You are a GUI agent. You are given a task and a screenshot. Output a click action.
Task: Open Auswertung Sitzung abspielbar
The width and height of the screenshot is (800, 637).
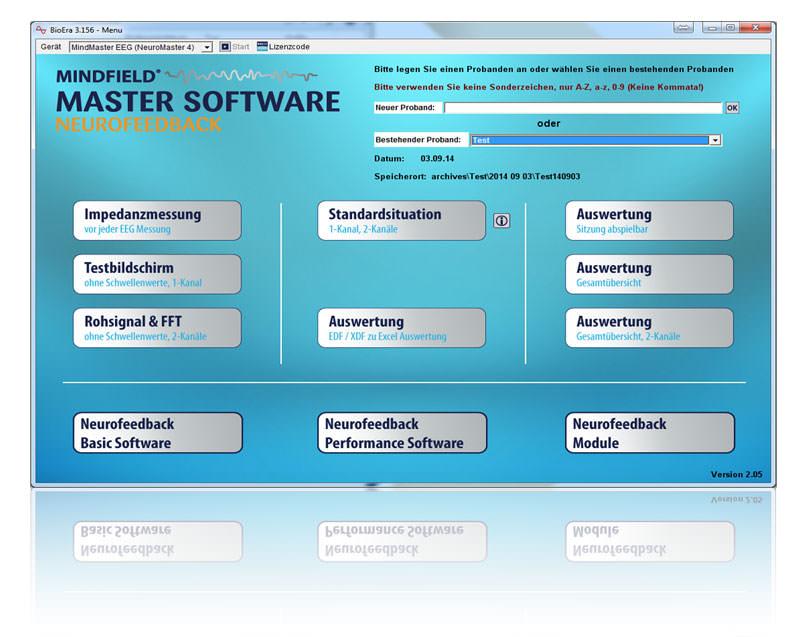[x=649, y=220]
